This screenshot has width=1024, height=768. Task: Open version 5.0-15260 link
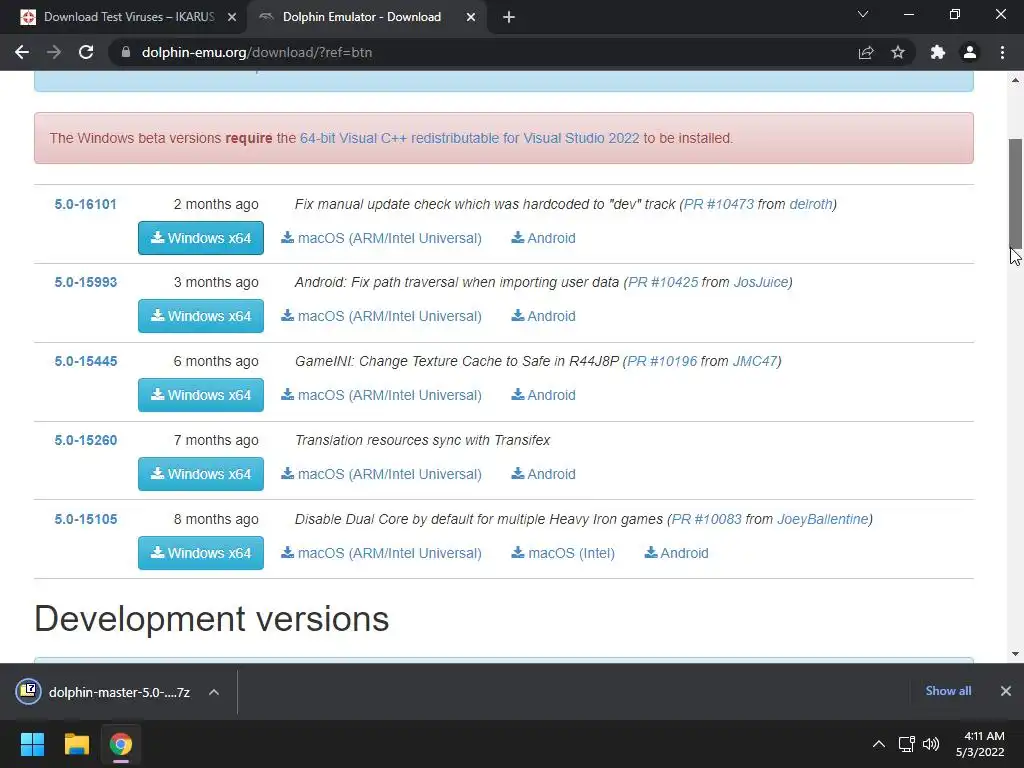86,440
